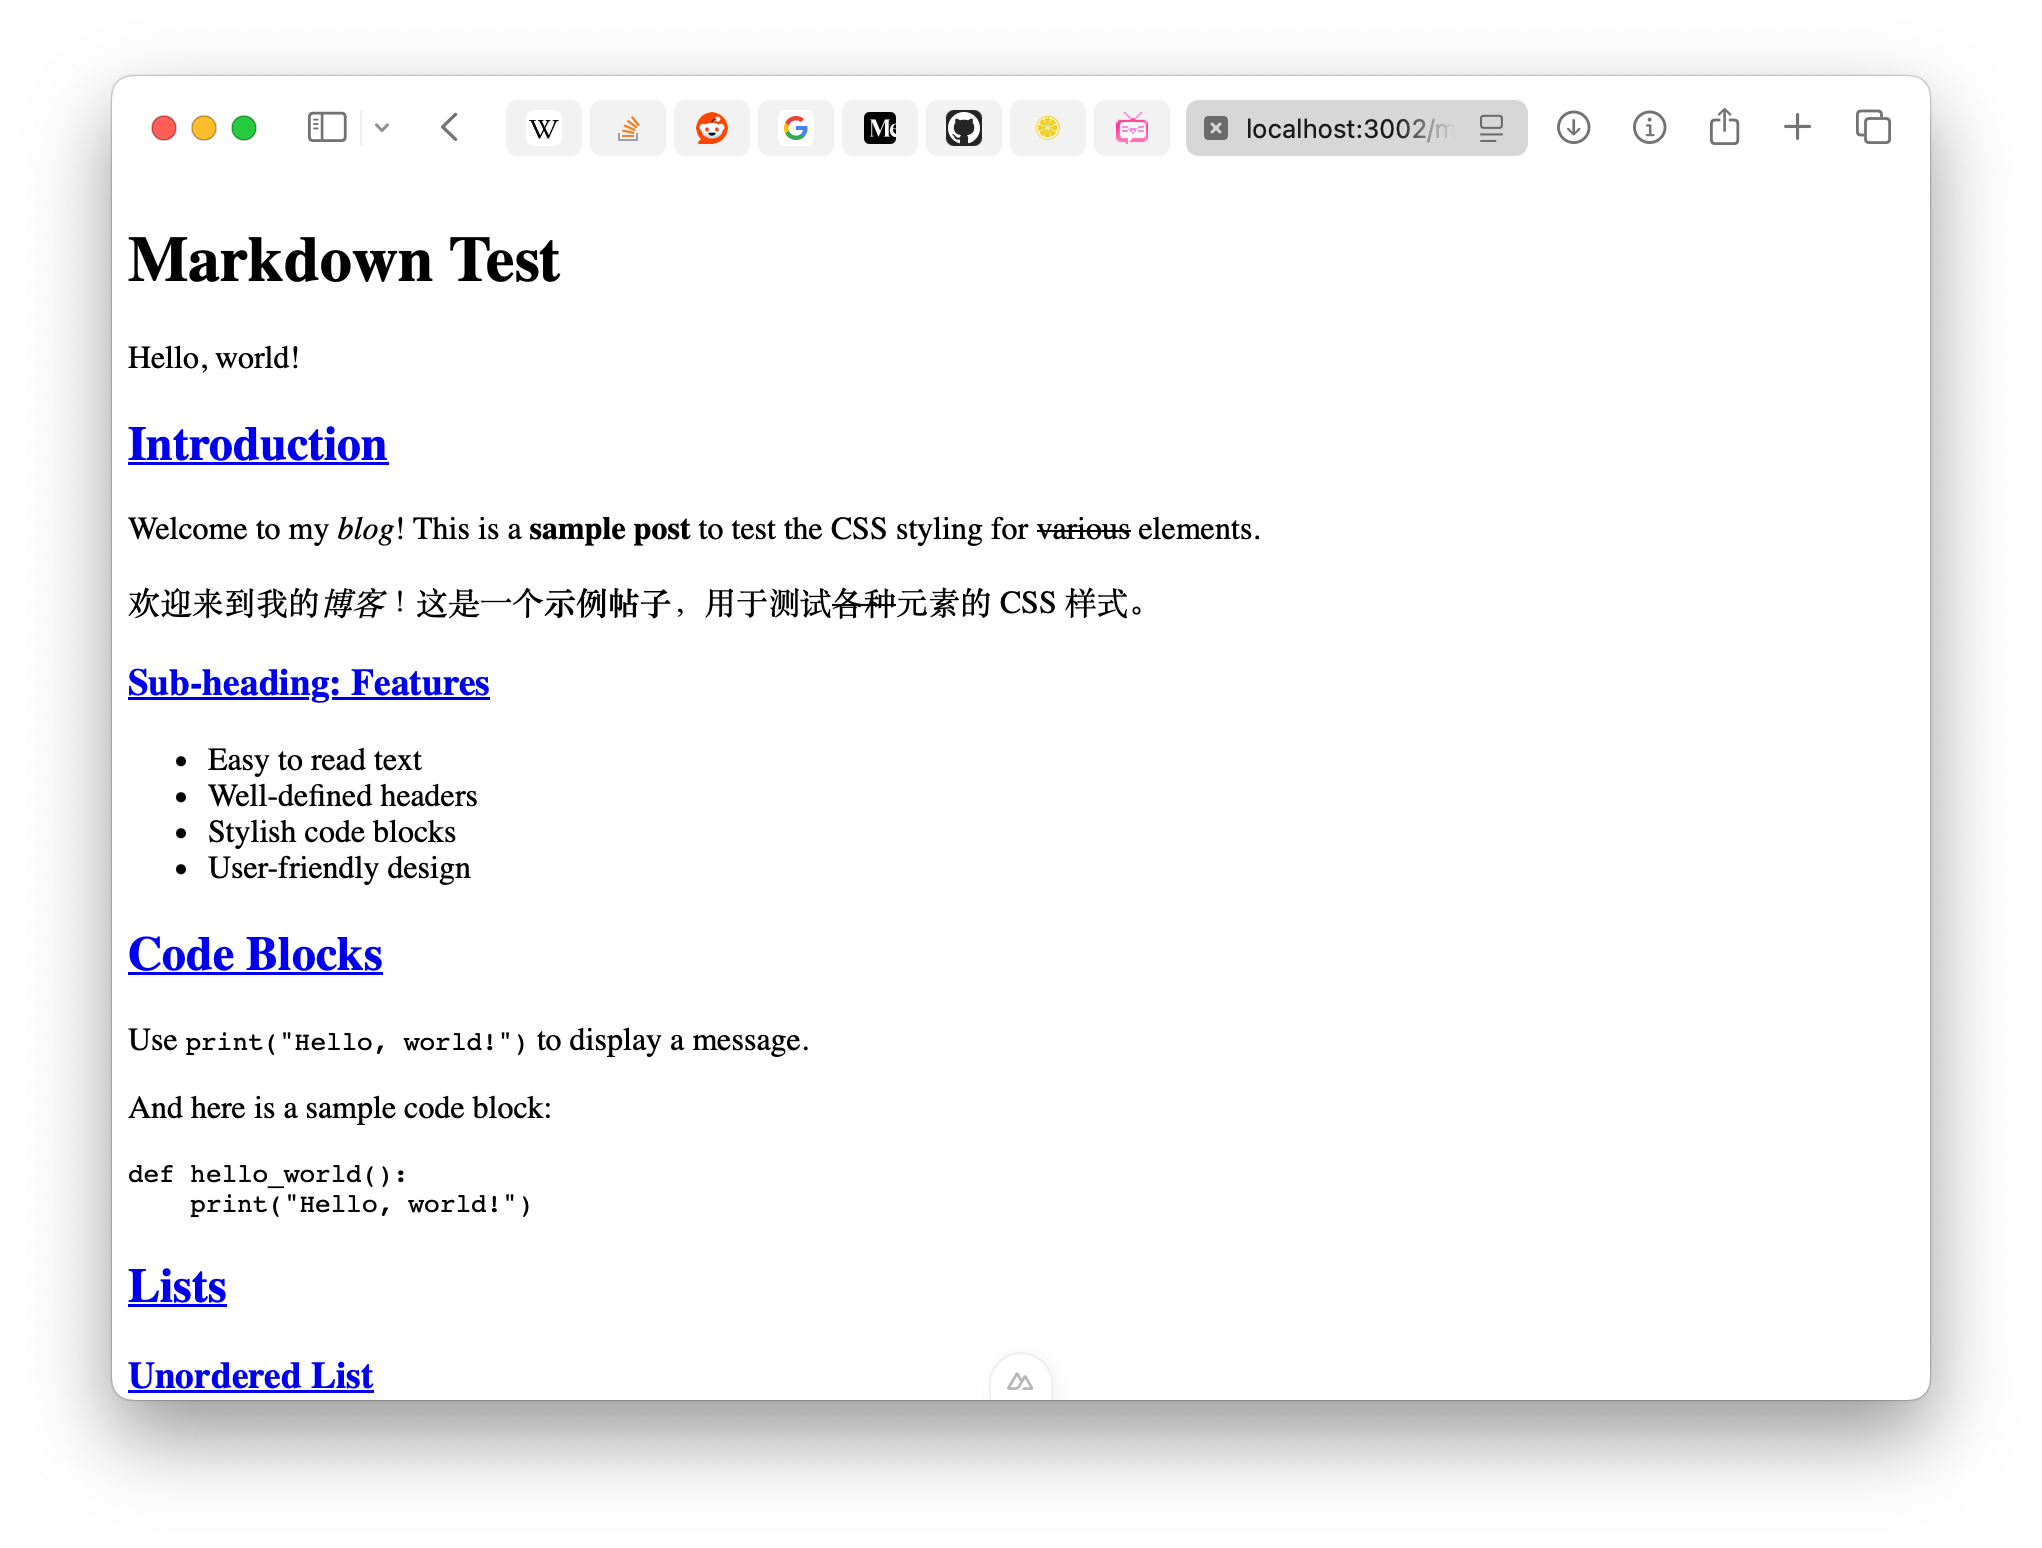The width and height of the screenshot is (2042, 1548).
Task: Click the "def hello_world():" code line
Action: (x=267, y=1174)
